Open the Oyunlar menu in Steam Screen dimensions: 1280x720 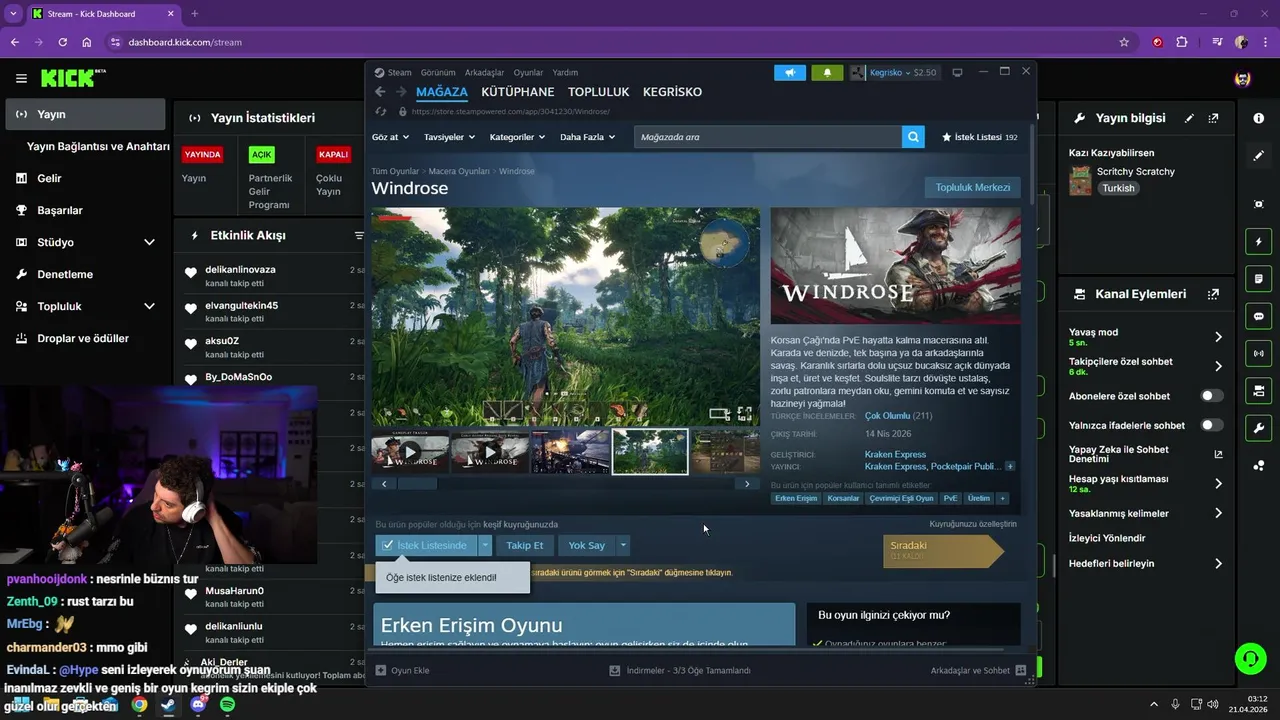528,73
